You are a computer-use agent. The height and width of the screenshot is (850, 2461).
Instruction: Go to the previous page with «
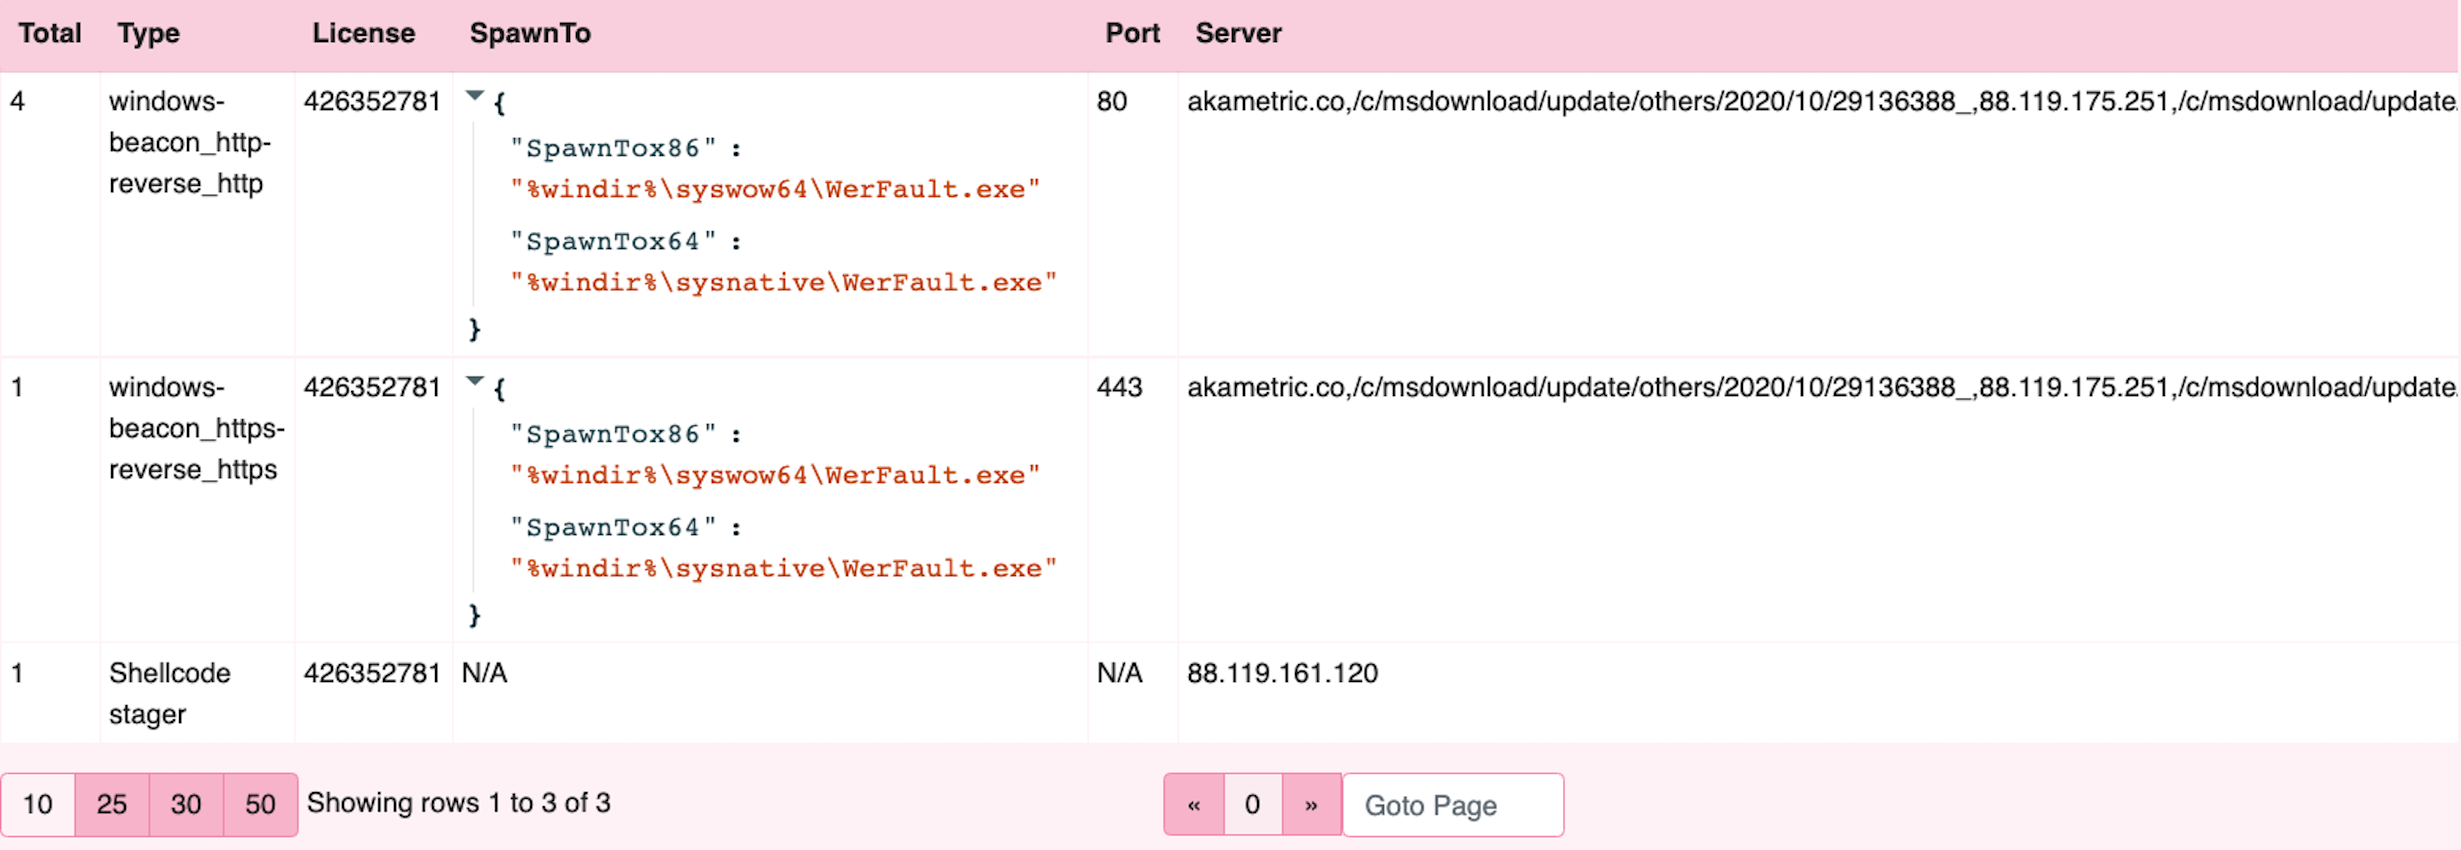[1194, 805]
